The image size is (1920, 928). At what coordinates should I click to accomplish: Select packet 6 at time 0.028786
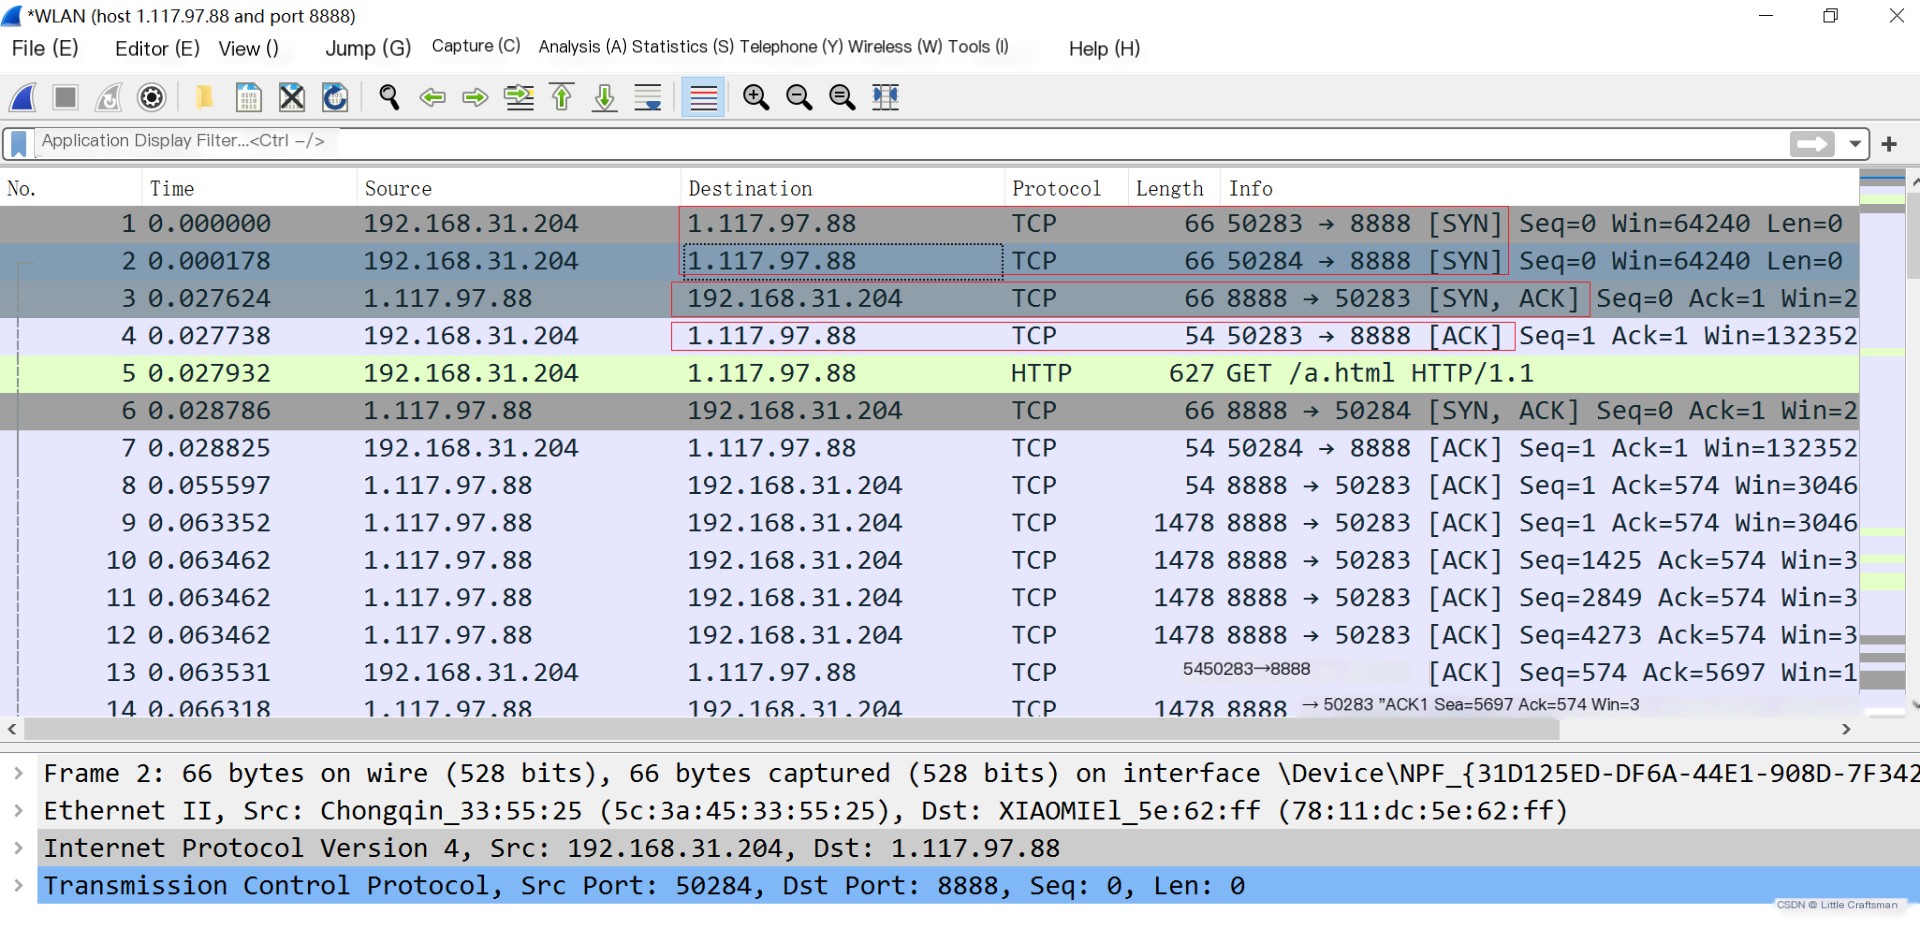click(929, 411)
